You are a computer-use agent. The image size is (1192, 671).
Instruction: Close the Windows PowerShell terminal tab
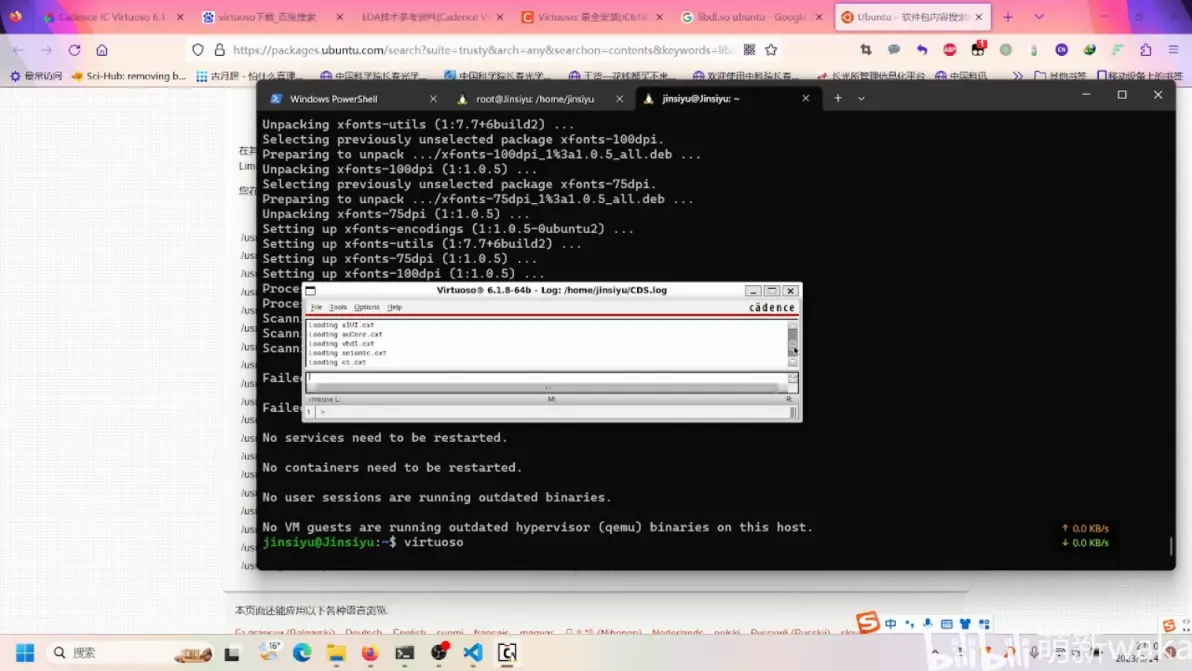click(x=433, y=99)
